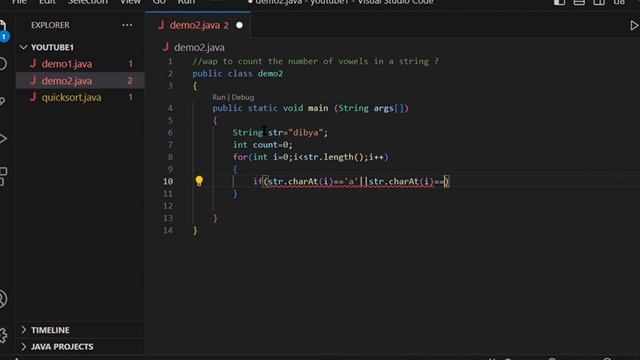640x360 pixels.
Task: Open demo1.java in the explorer
Action: [80, 64]
